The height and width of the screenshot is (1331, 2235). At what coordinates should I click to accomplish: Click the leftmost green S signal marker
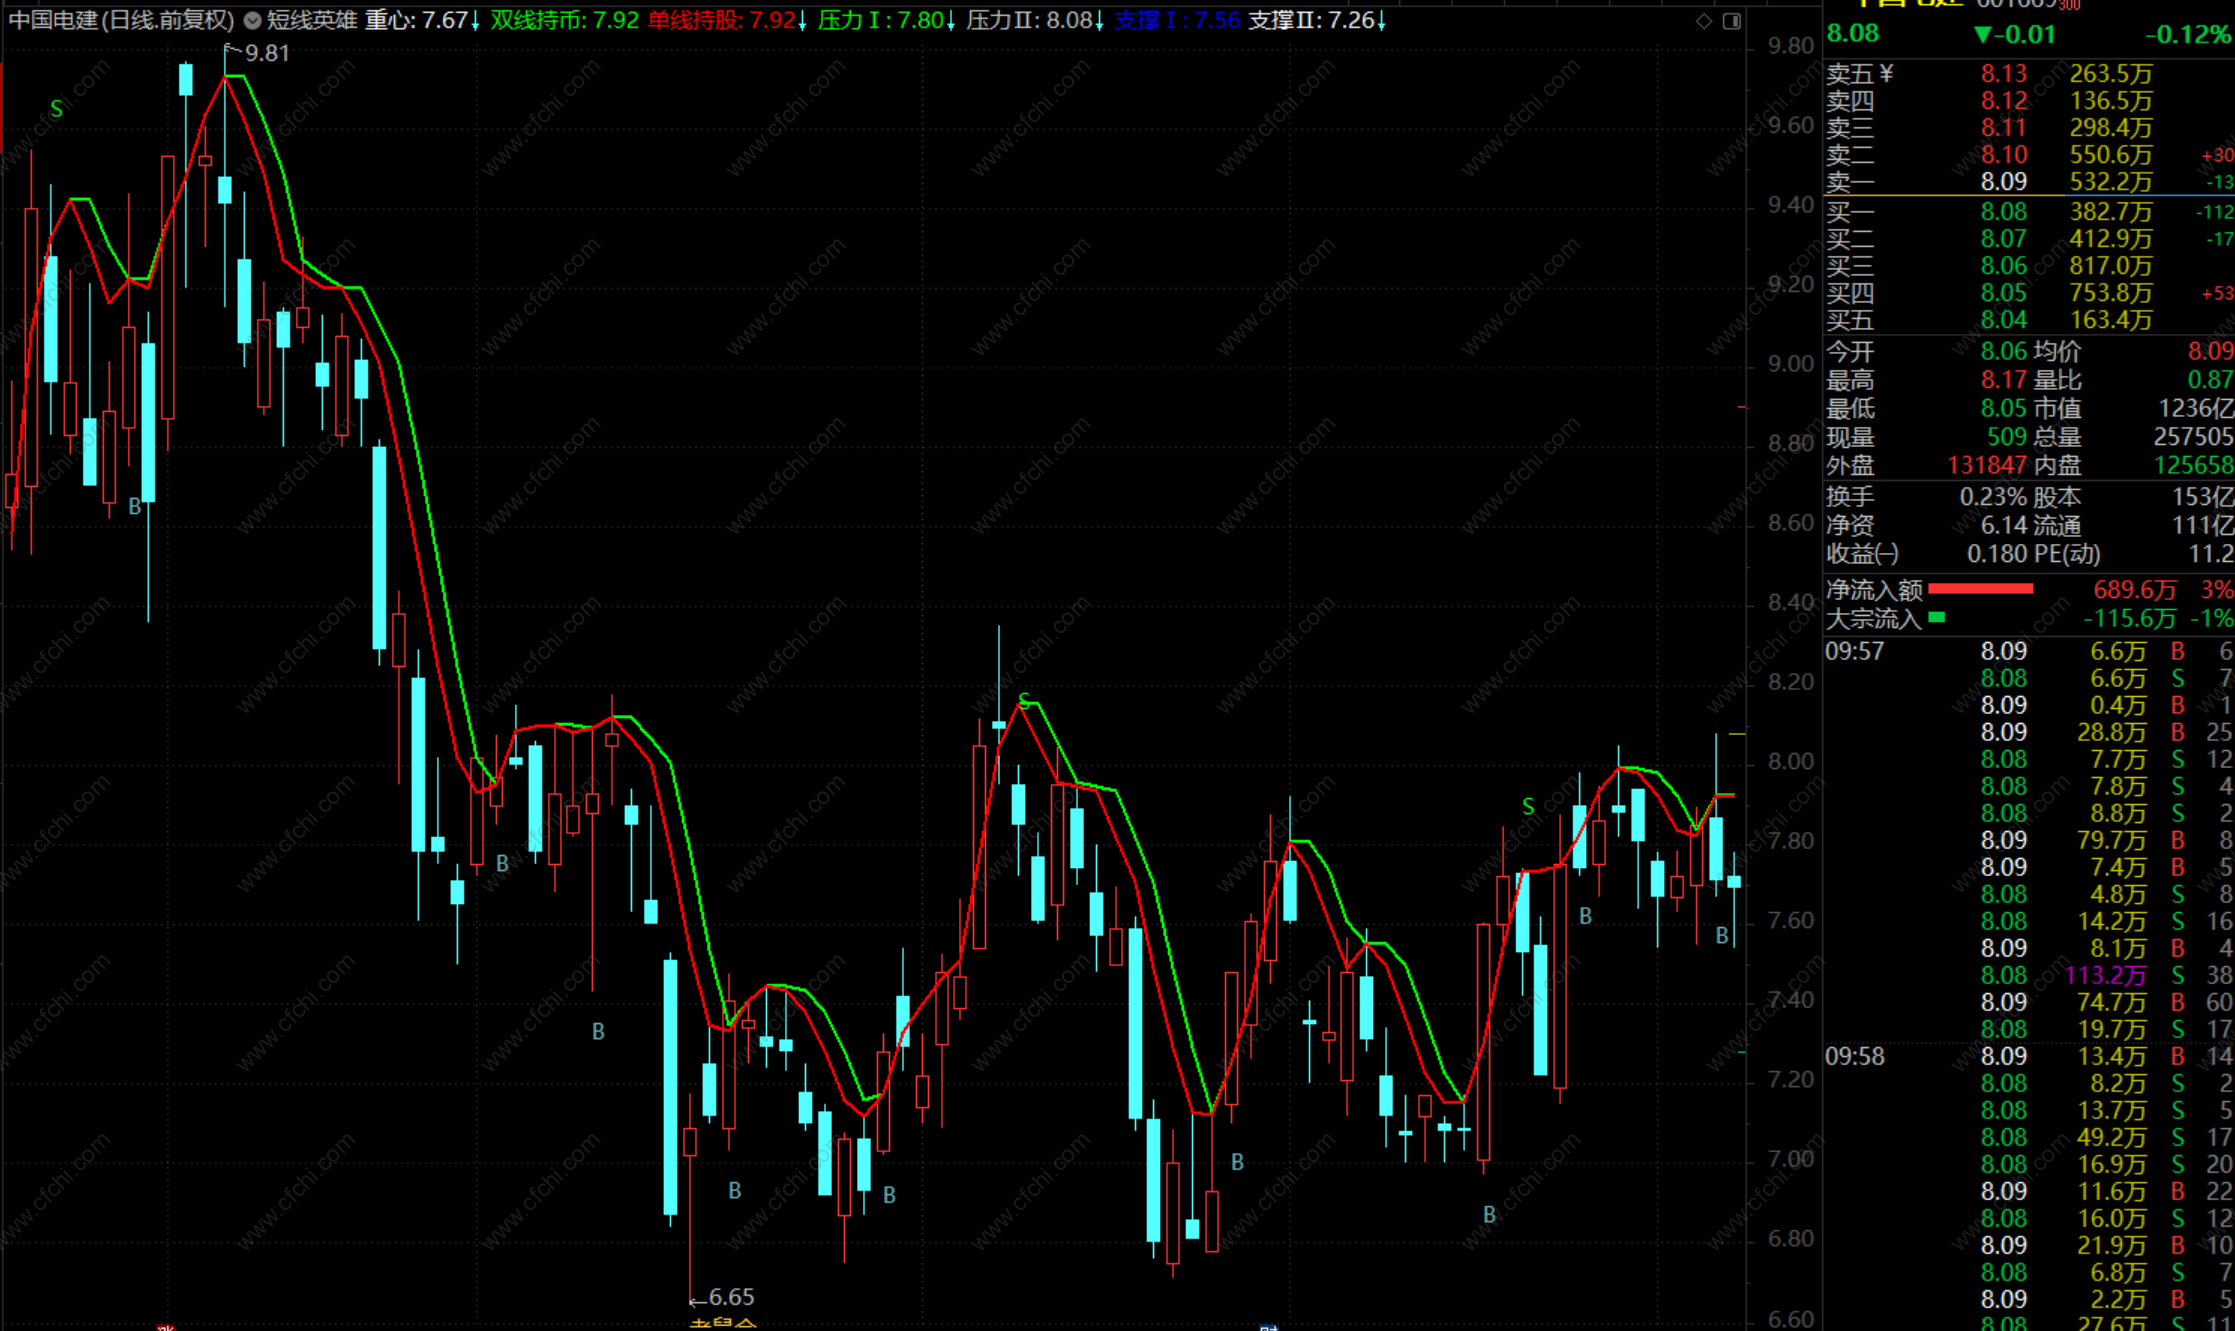pyautogui.click(x=56, y=109)
